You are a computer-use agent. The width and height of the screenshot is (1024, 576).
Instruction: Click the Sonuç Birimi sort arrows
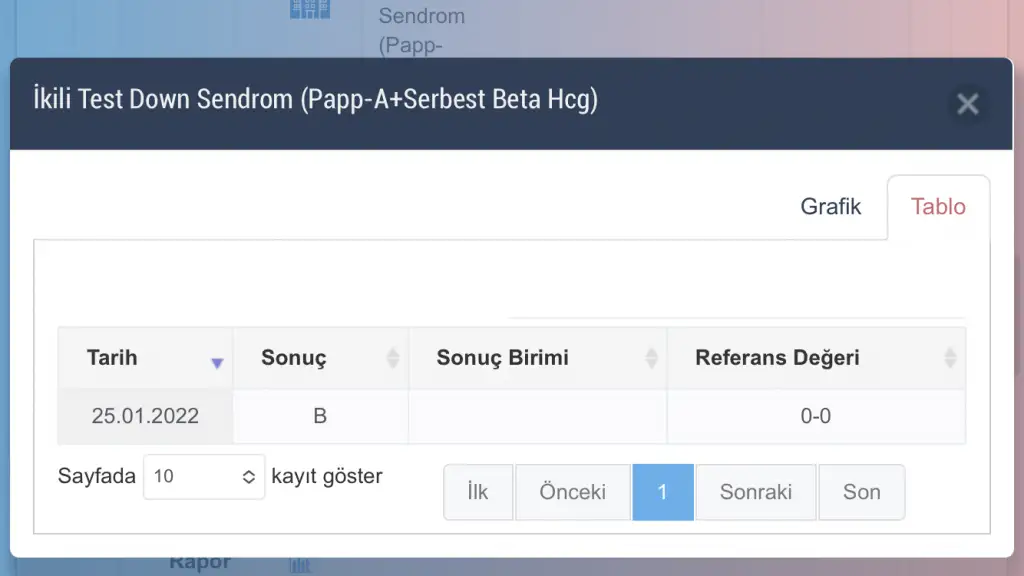pyautogui.click(x=652, y=358)
